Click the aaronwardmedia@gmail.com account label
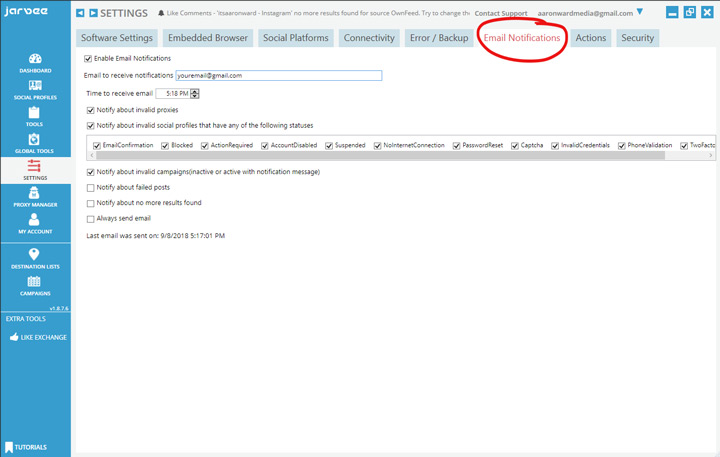Screen dimensions: 720x457 (x=585, y=13)
